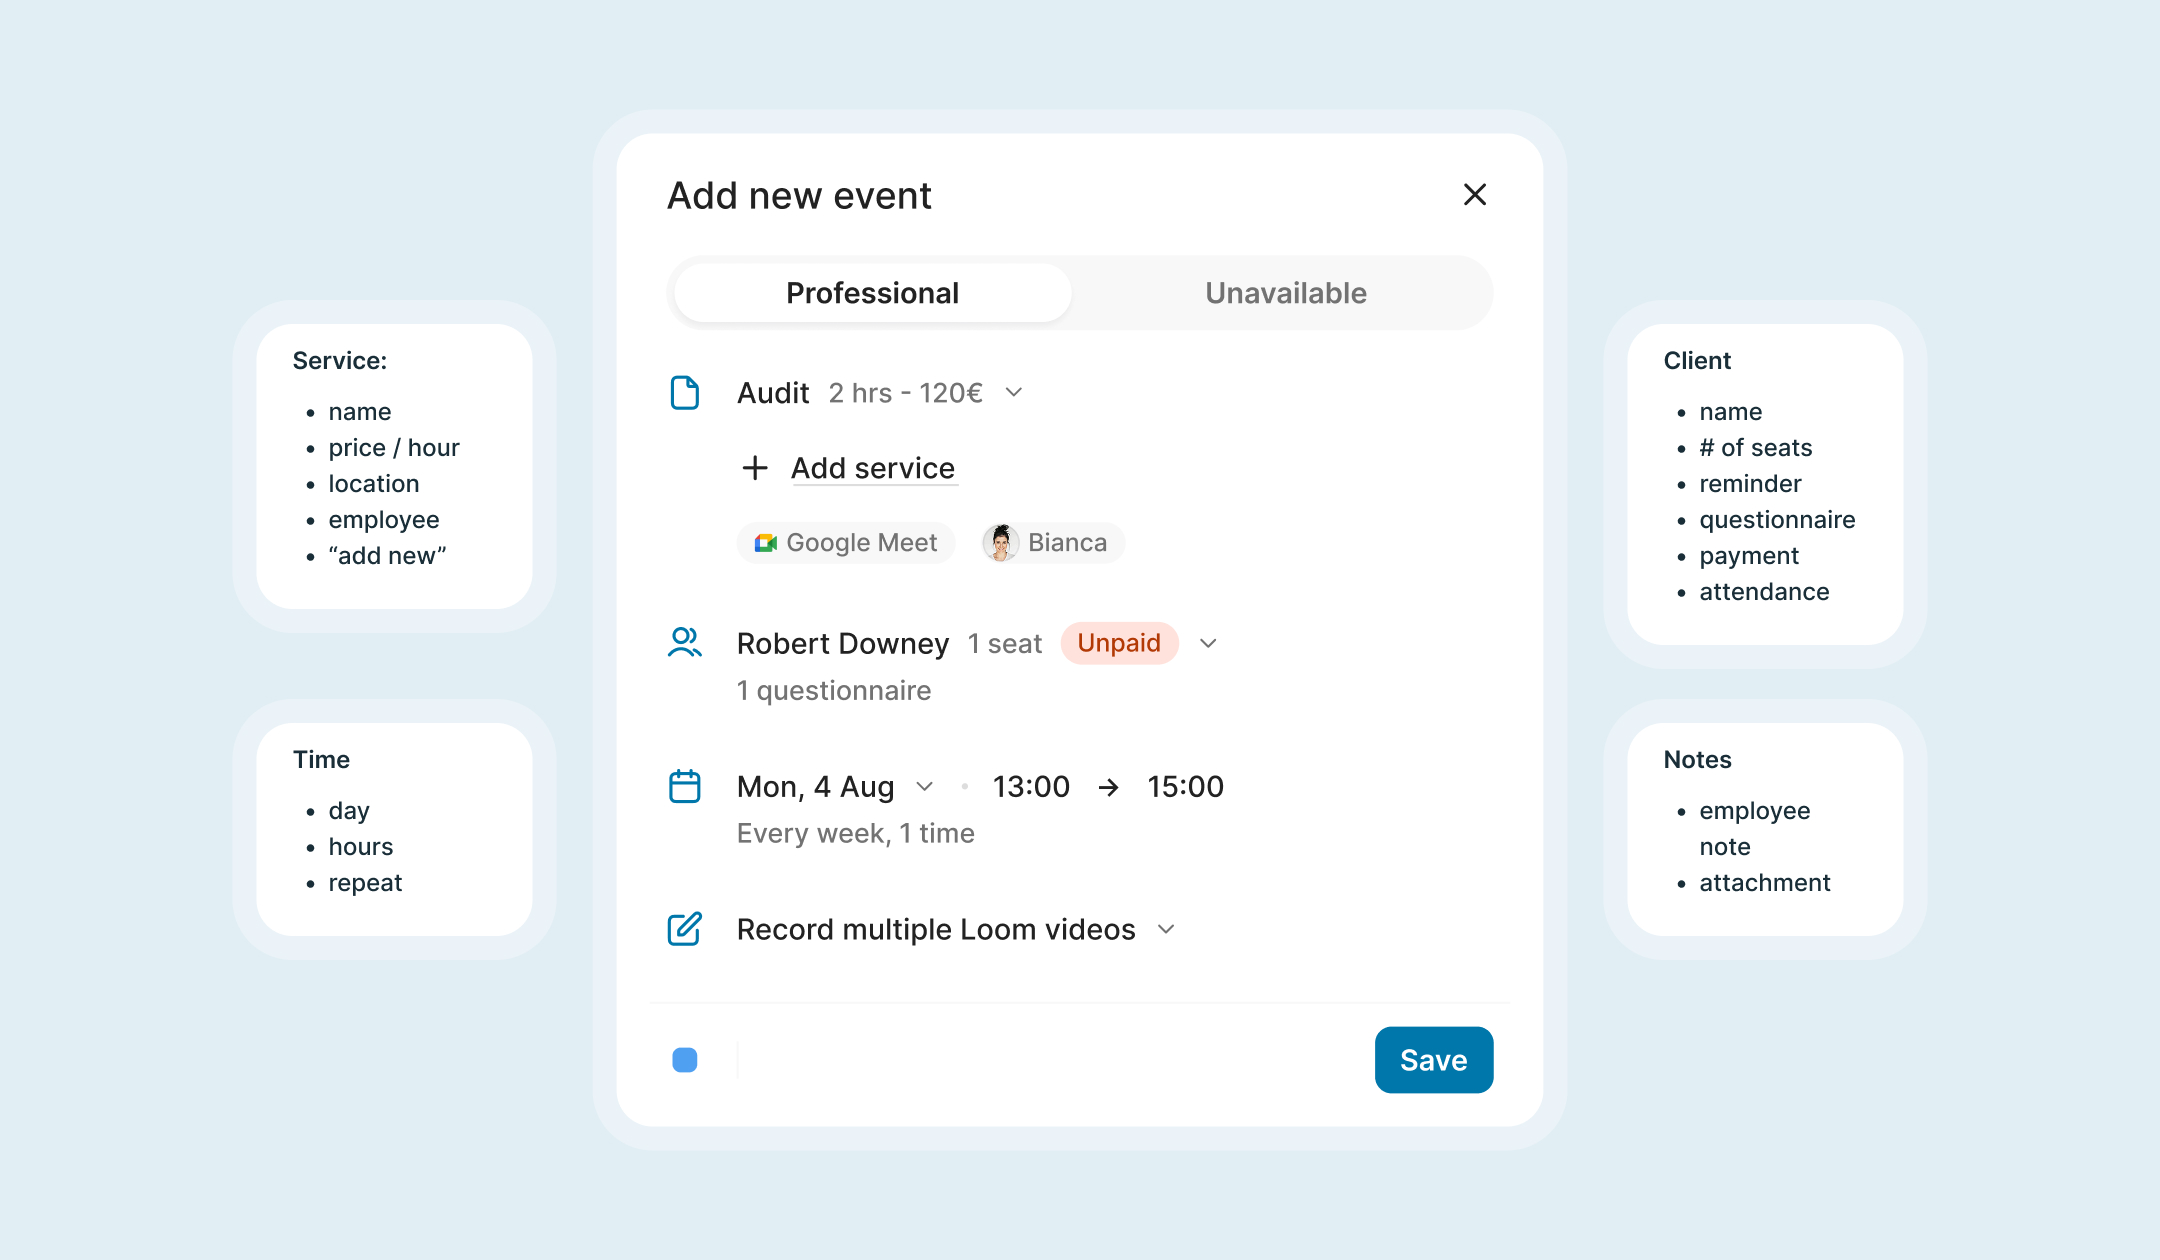Click the 13:00 start time field
Viewport: 2160px width, 1260px height.
(x=1031, y=787)
